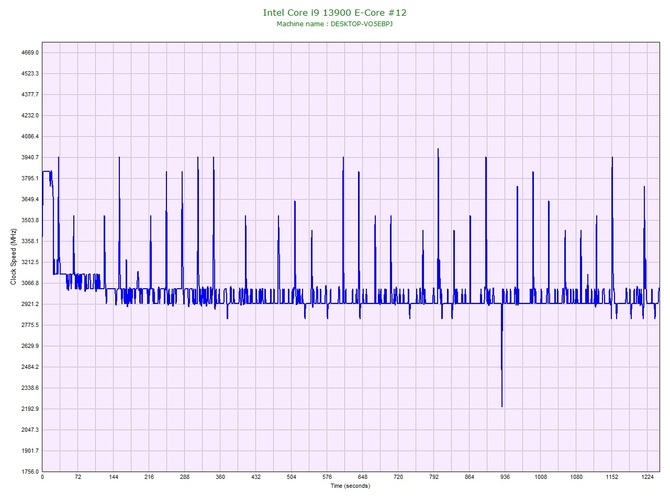The width and height of the screenshot is (670, 503).
Task: Click the y-axis value 2192.9
Action: tap(30, 409)
